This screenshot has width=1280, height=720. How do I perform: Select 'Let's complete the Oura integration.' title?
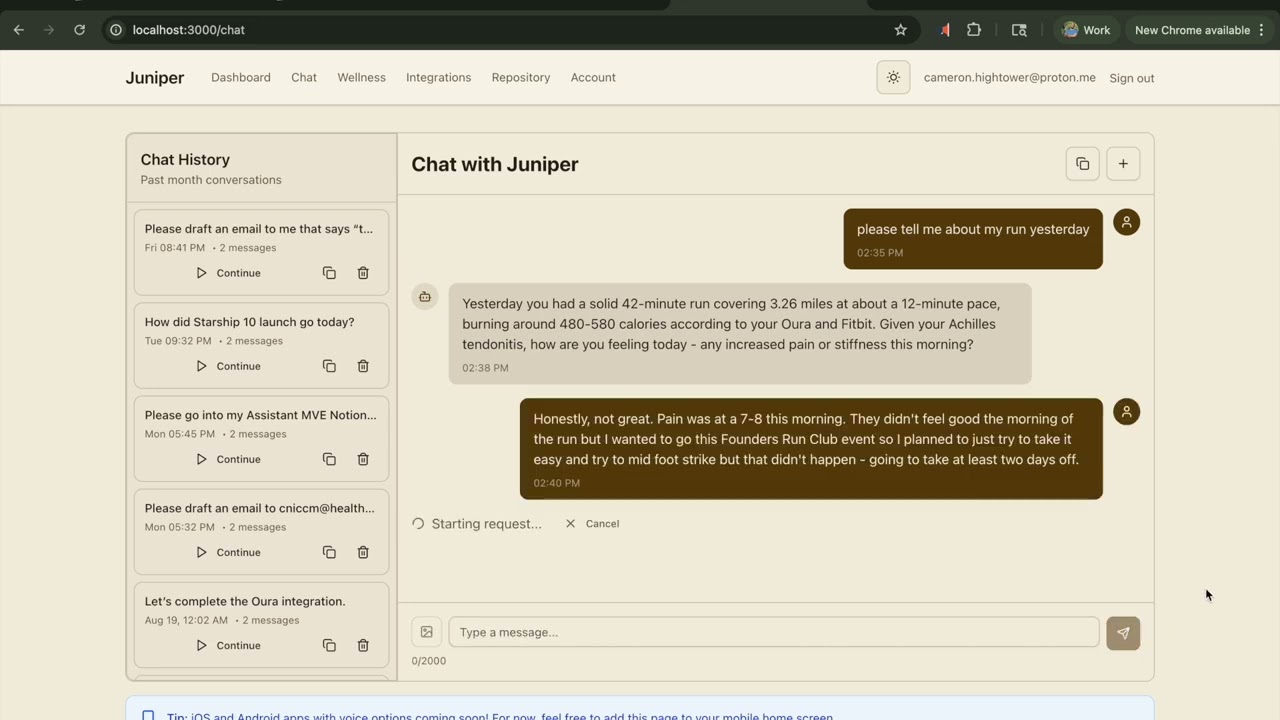pyautogui.click(x=245, y=601)
